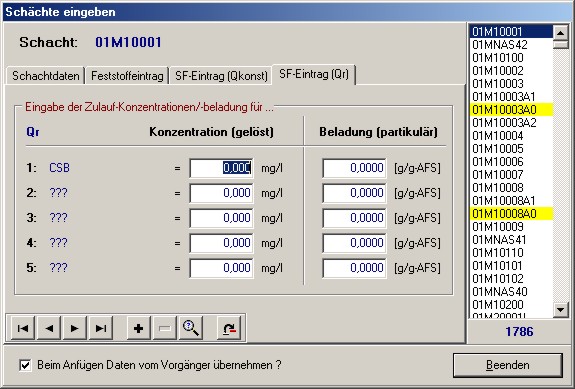This screenshot has width=575, height=389.
Task: Focus row 5 Konzentration mg/l field
Action: click(221, 268)
